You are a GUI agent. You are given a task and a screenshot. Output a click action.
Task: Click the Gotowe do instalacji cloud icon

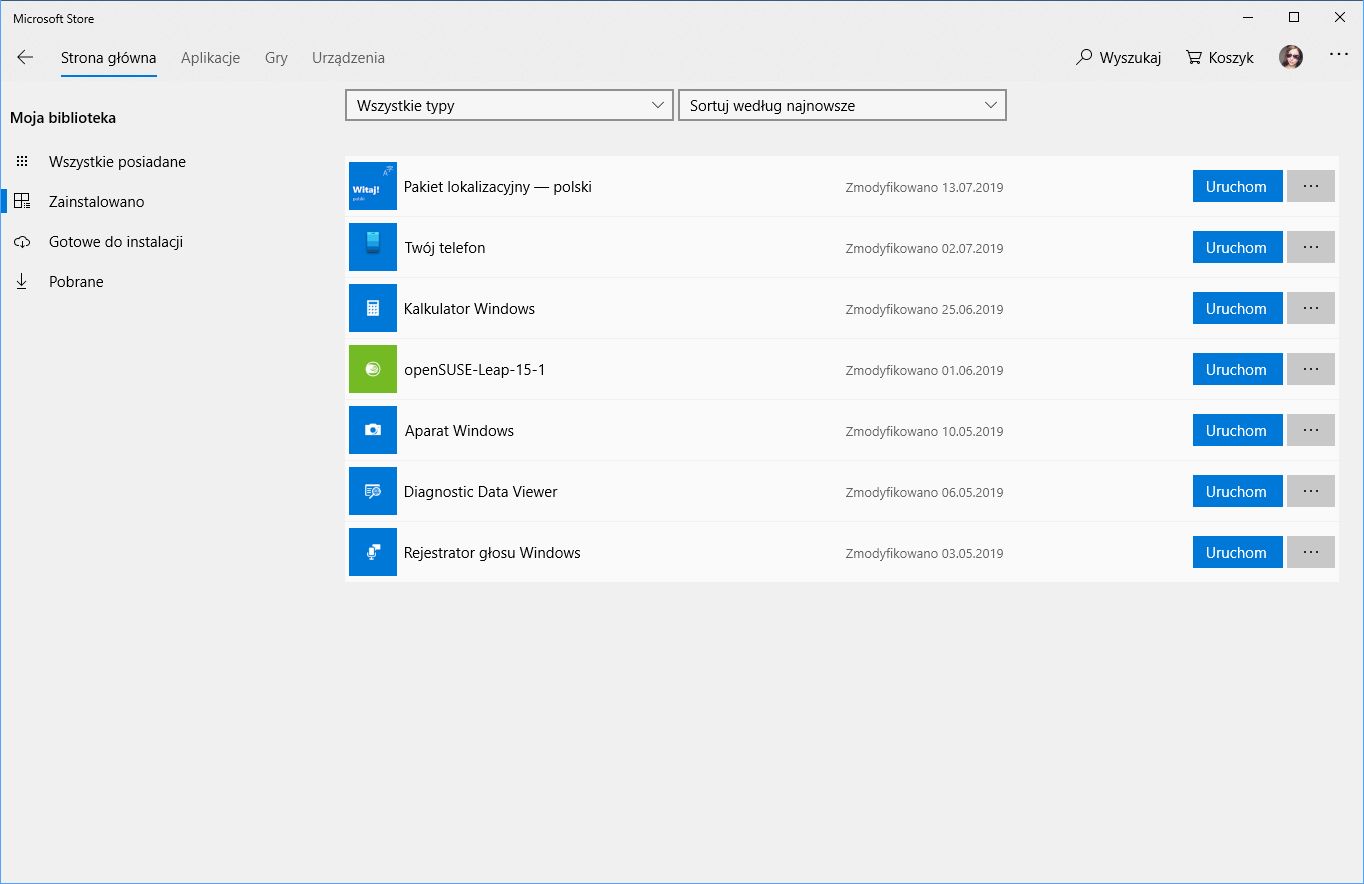[x=22, y=242]
